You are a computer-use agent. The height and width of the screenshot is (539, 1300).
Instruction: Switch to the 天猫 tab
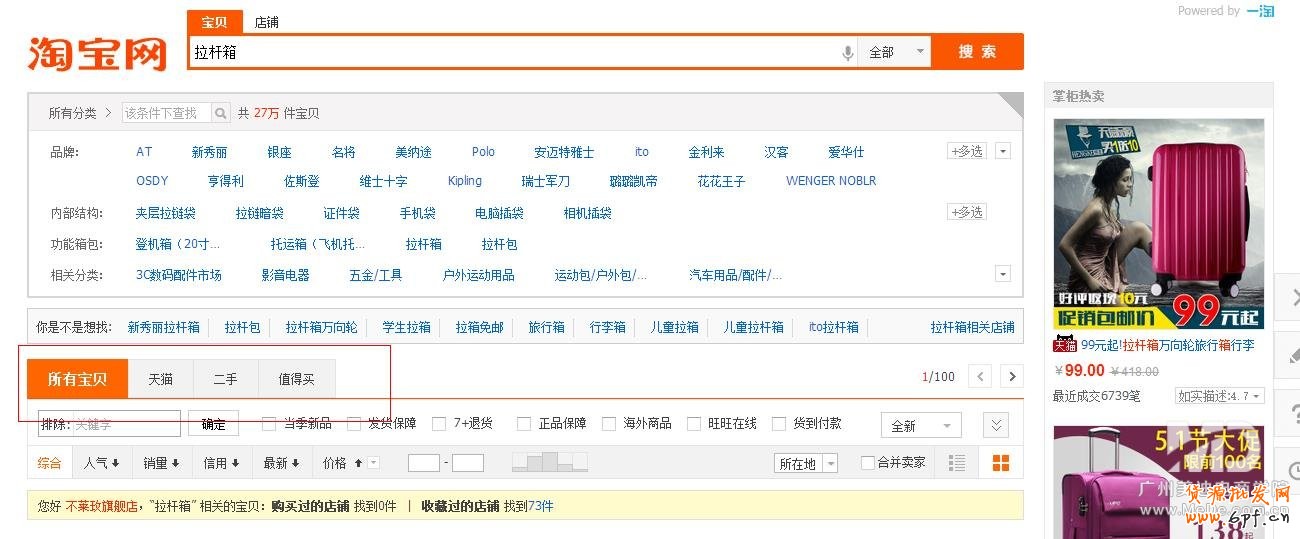click(x=160, y=379)
